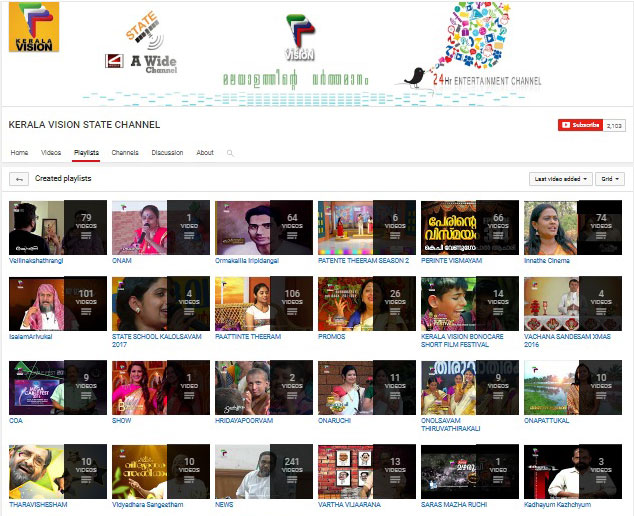634x516 pixels.
Task: Click the SHOW playlist link
Action: click(121, 421)
